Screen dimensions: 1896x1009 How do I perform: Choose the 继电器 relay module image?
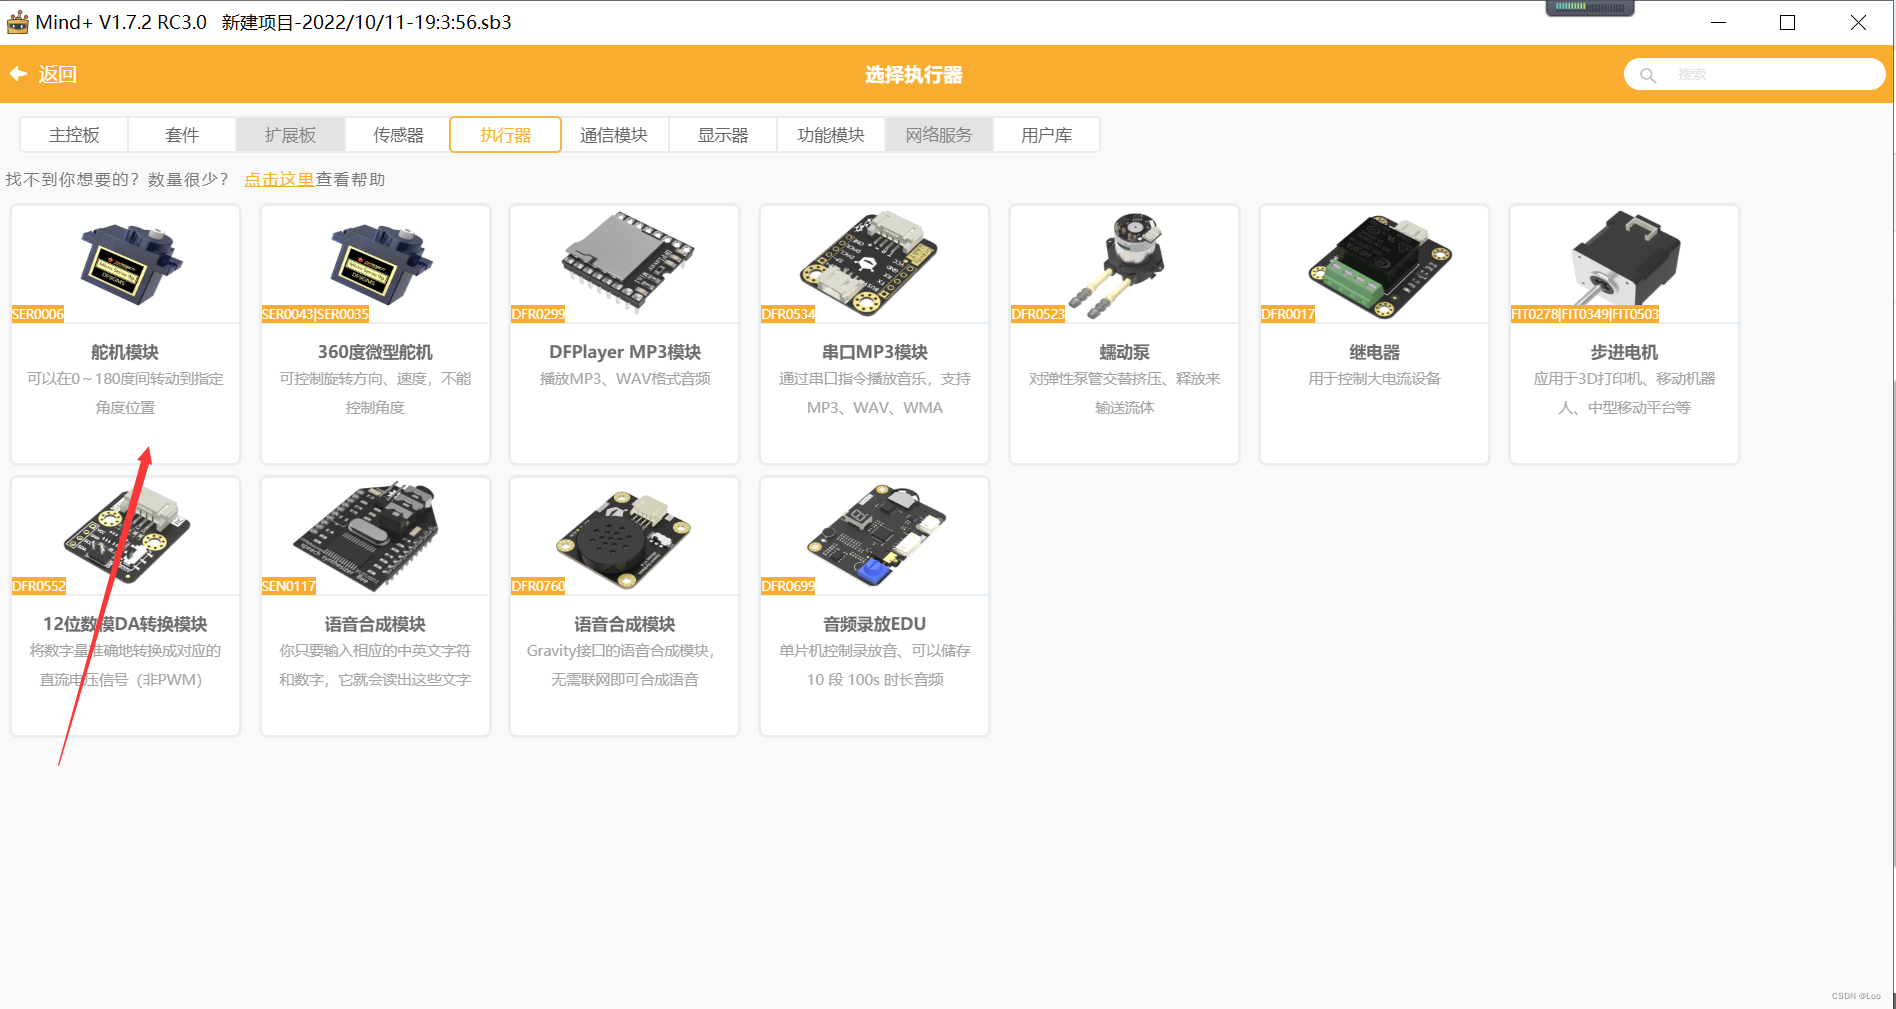(1380, 265)
